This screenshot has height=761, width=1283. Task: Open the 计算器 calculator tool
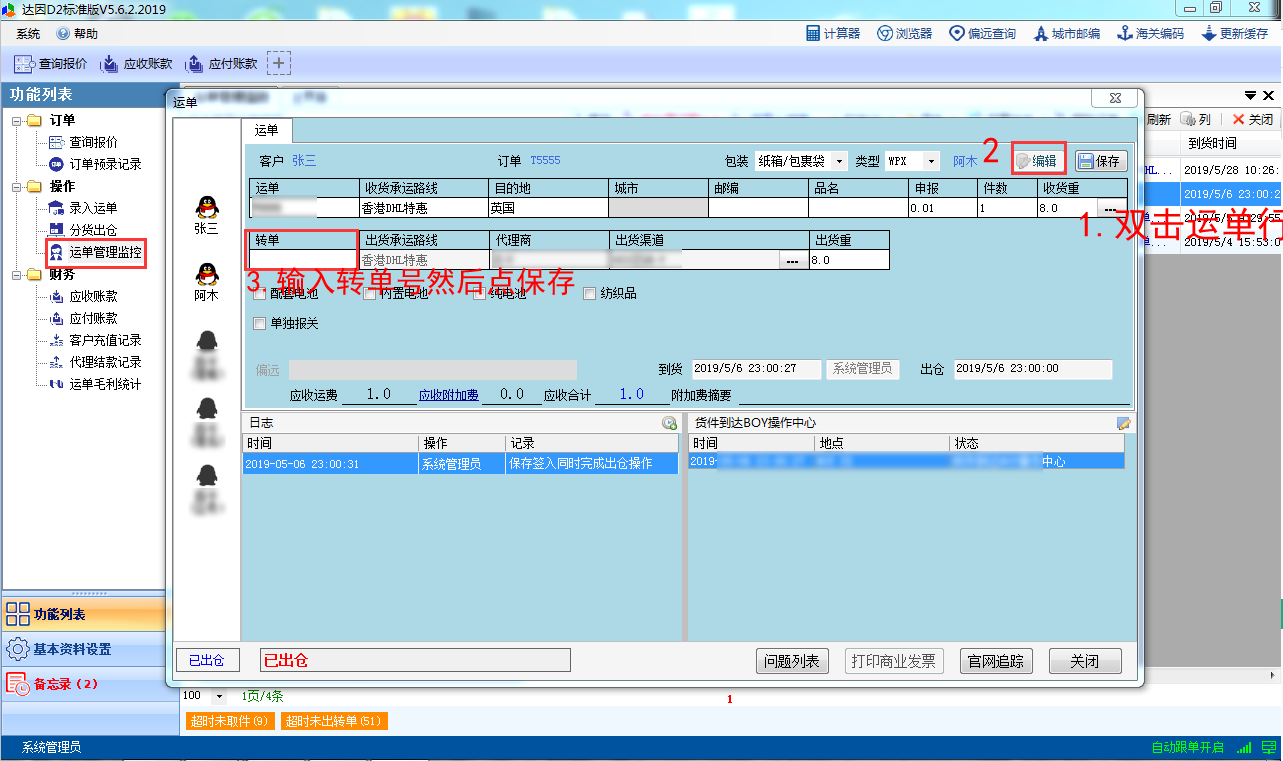pyautogui.click(x=833, y=33)
